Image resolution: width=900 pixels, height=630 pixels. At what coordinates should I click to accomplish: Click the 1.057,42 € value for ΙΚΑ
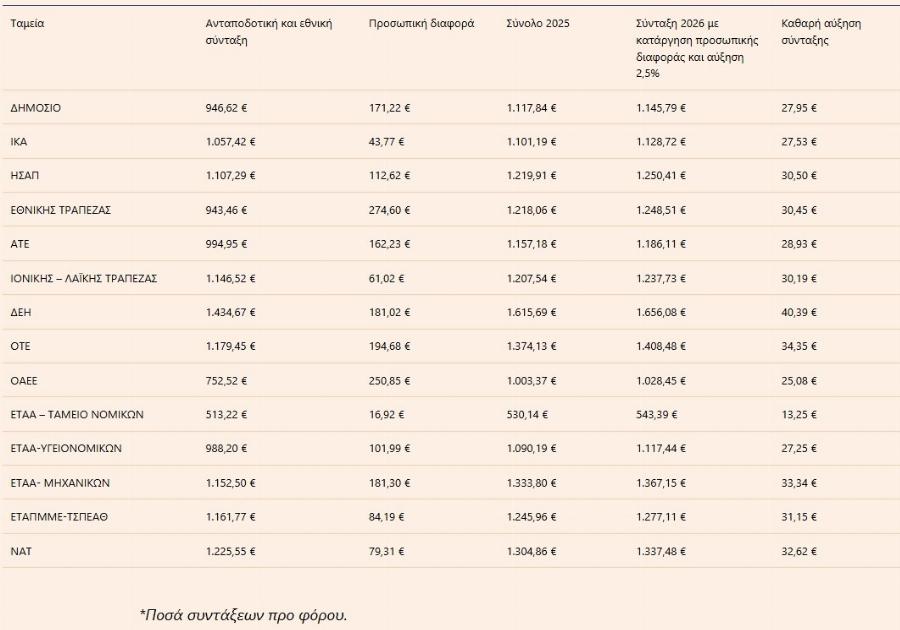[x=230, y=142]
